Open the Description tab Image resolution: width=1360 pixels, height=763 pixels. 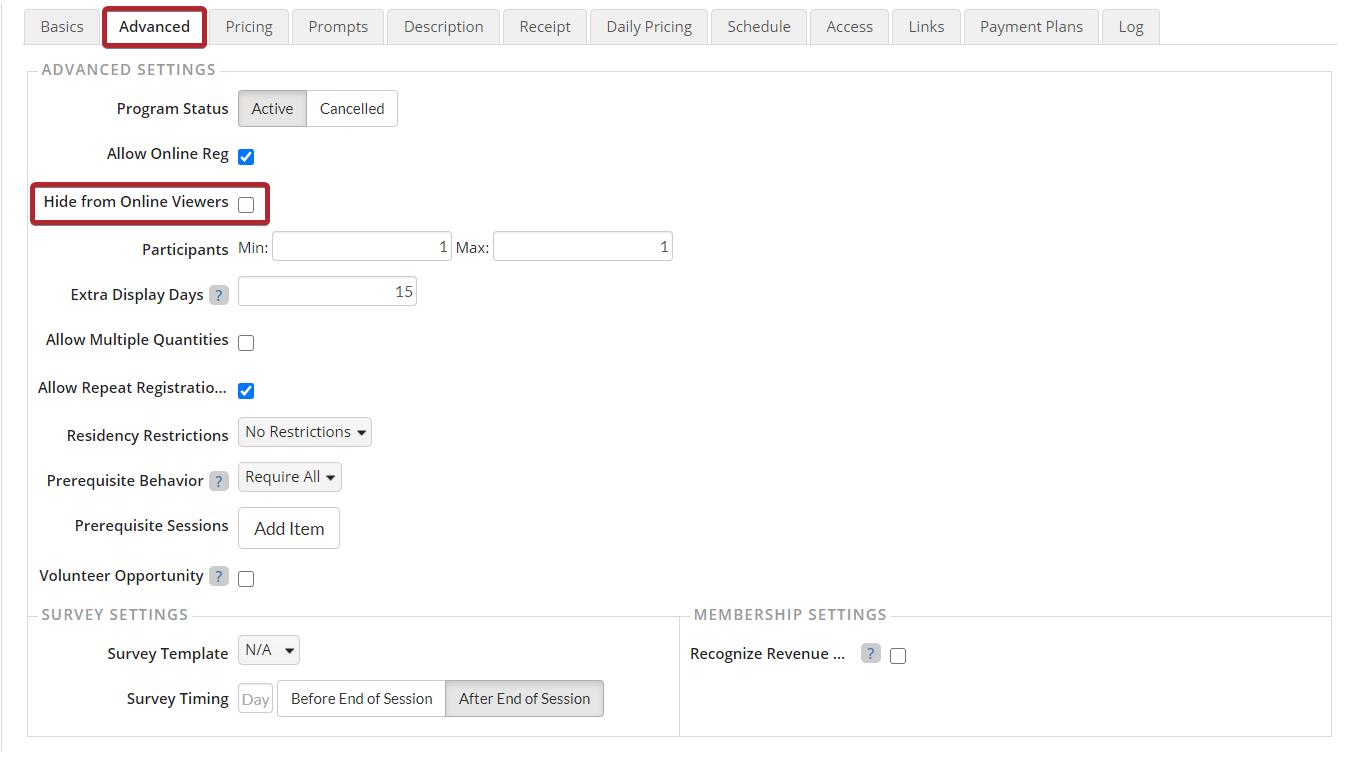[x=444, y=27]
